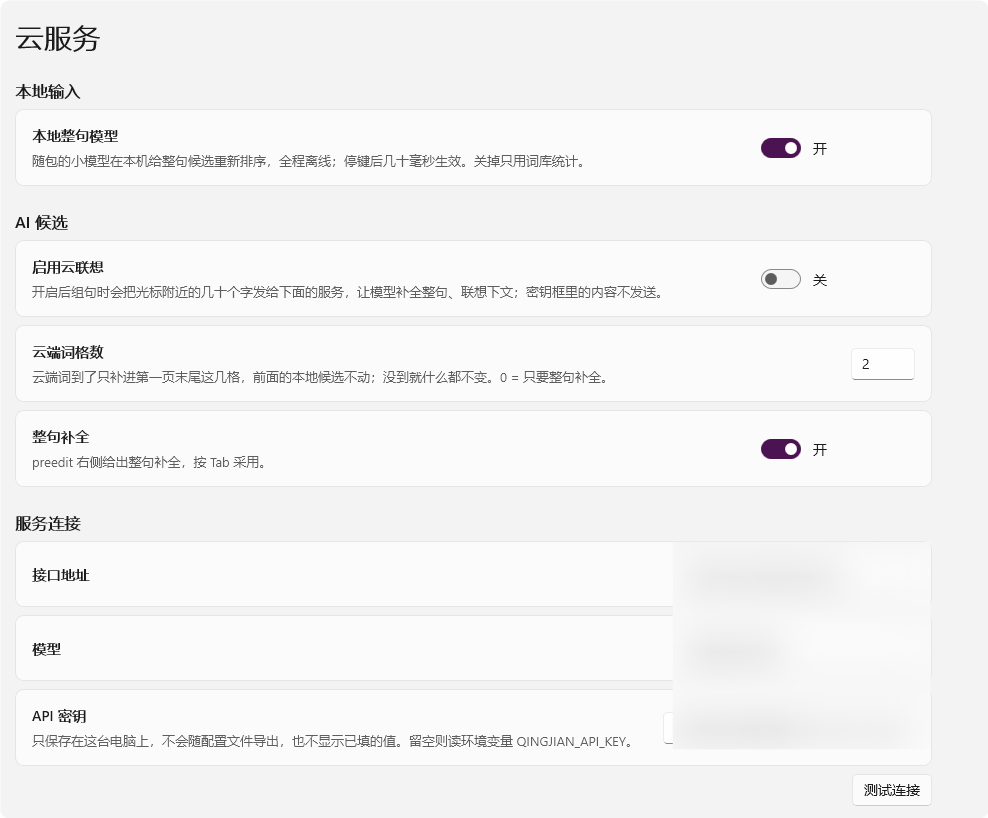Turn off the 本地整句模型 switch
The width and height of the screenshot is (988, 818).
[x=781, y=148]
